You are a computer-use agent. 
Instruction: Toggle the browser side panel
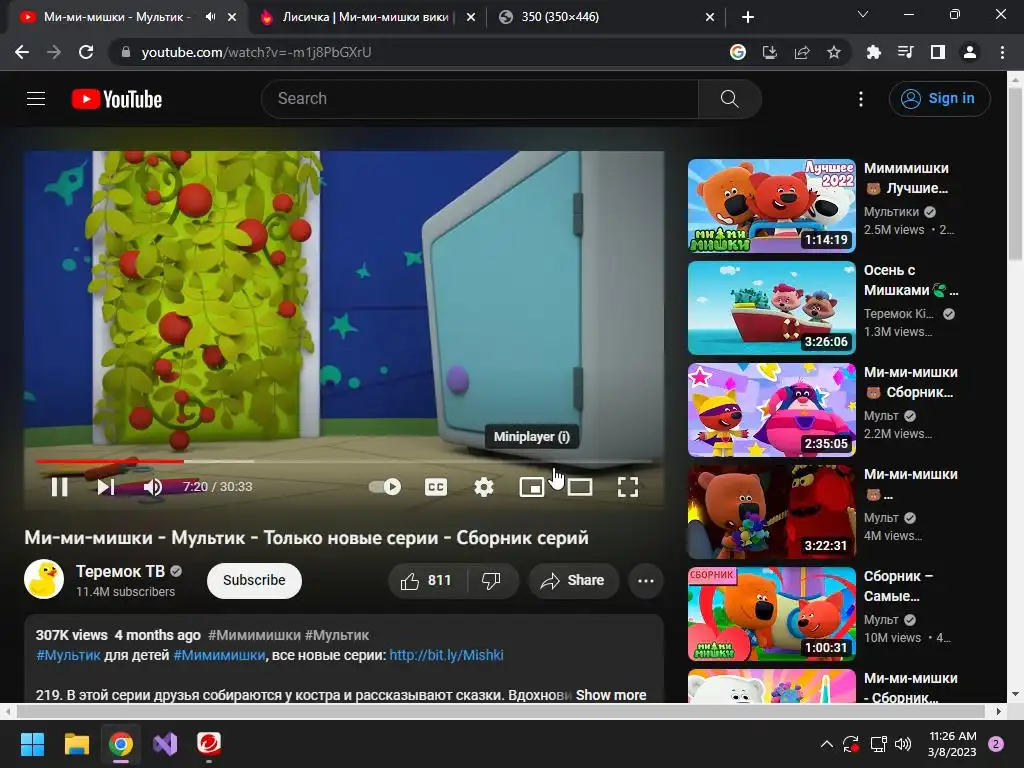click(x=938, y=52)
